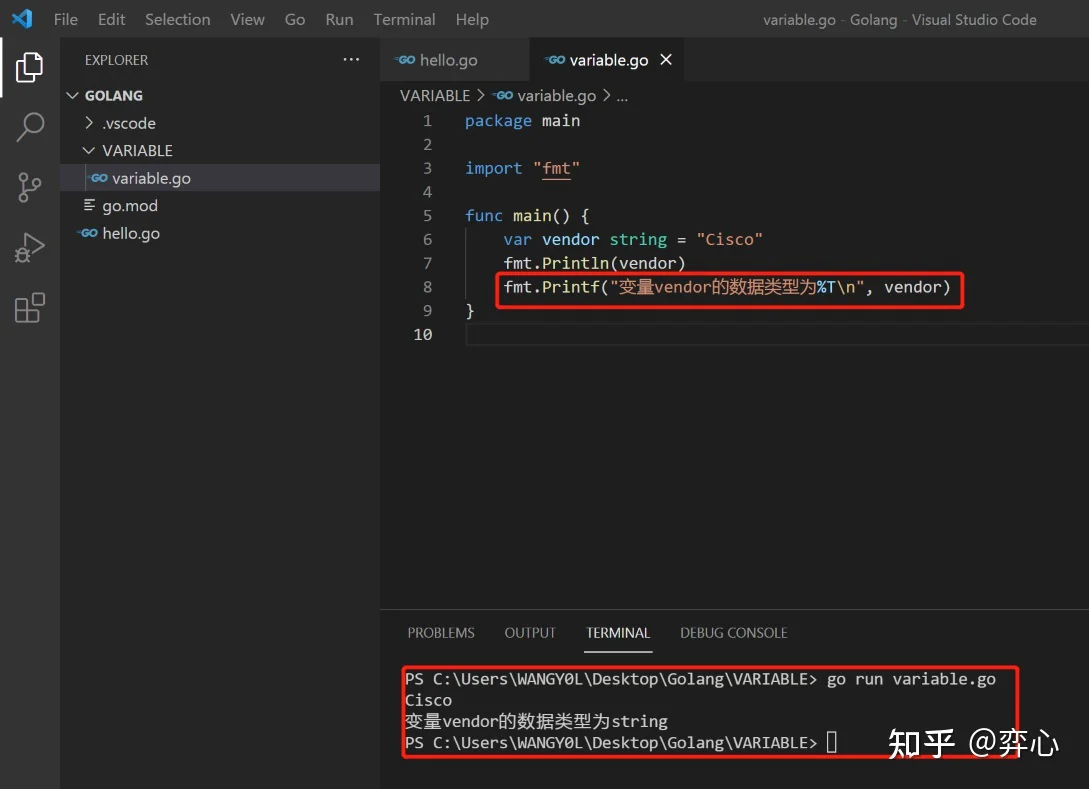
Task: Click the fmt.Println(vendor) code line
Action: 595,263
